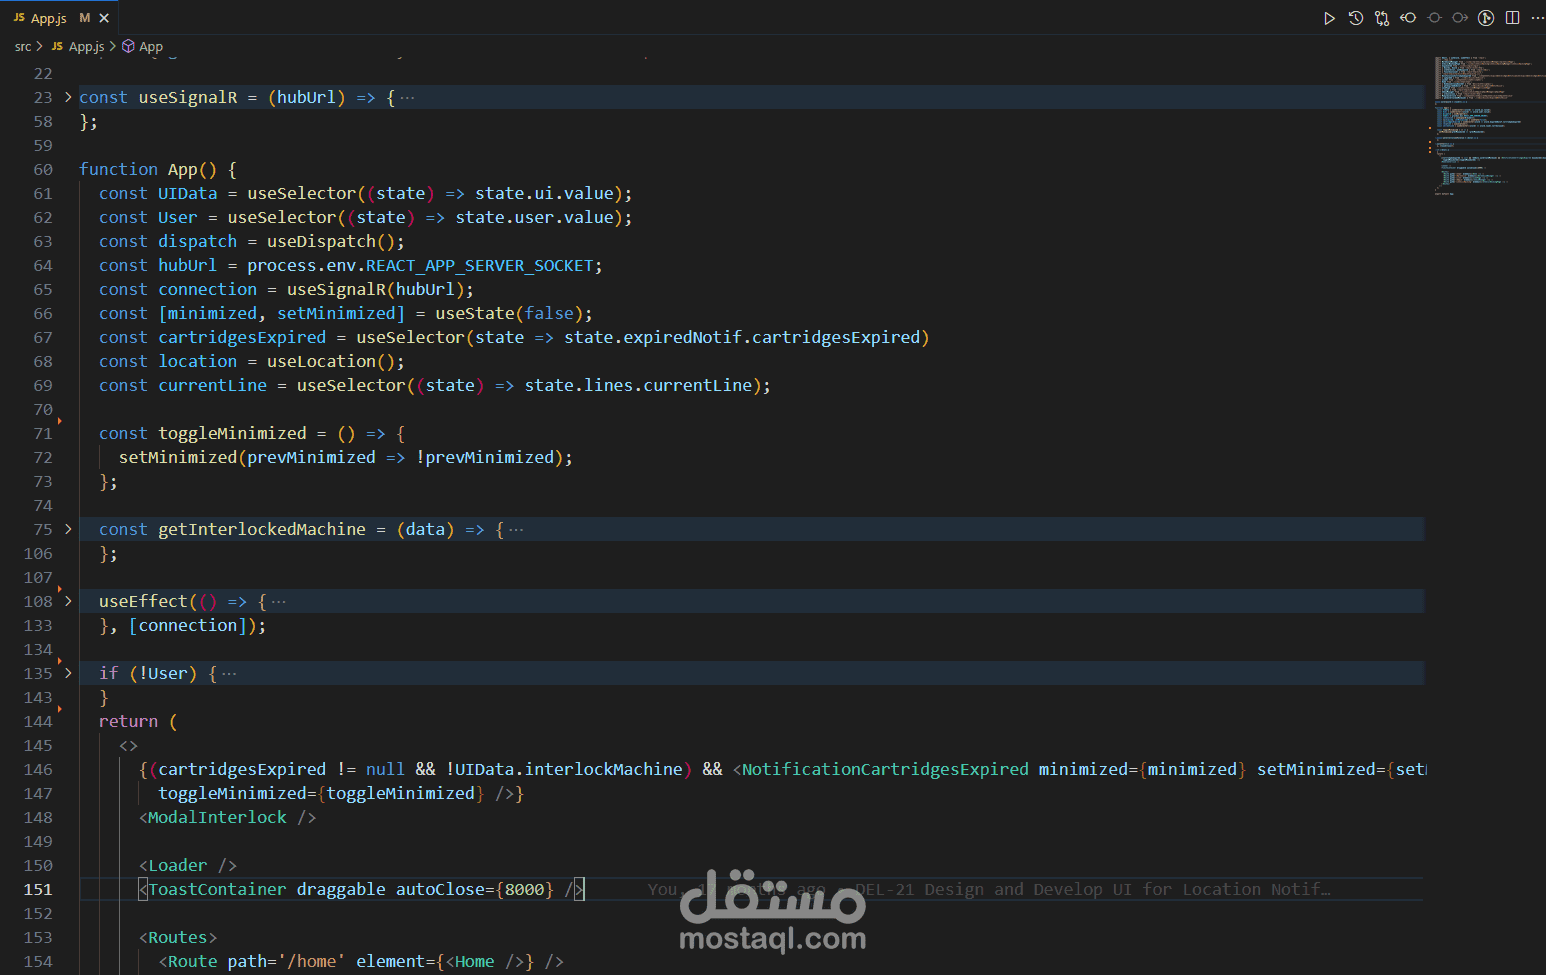The image size is (1546, 975).
Task: Expand folded useSignalR block at line 23
Action: (x=68, y=97)
